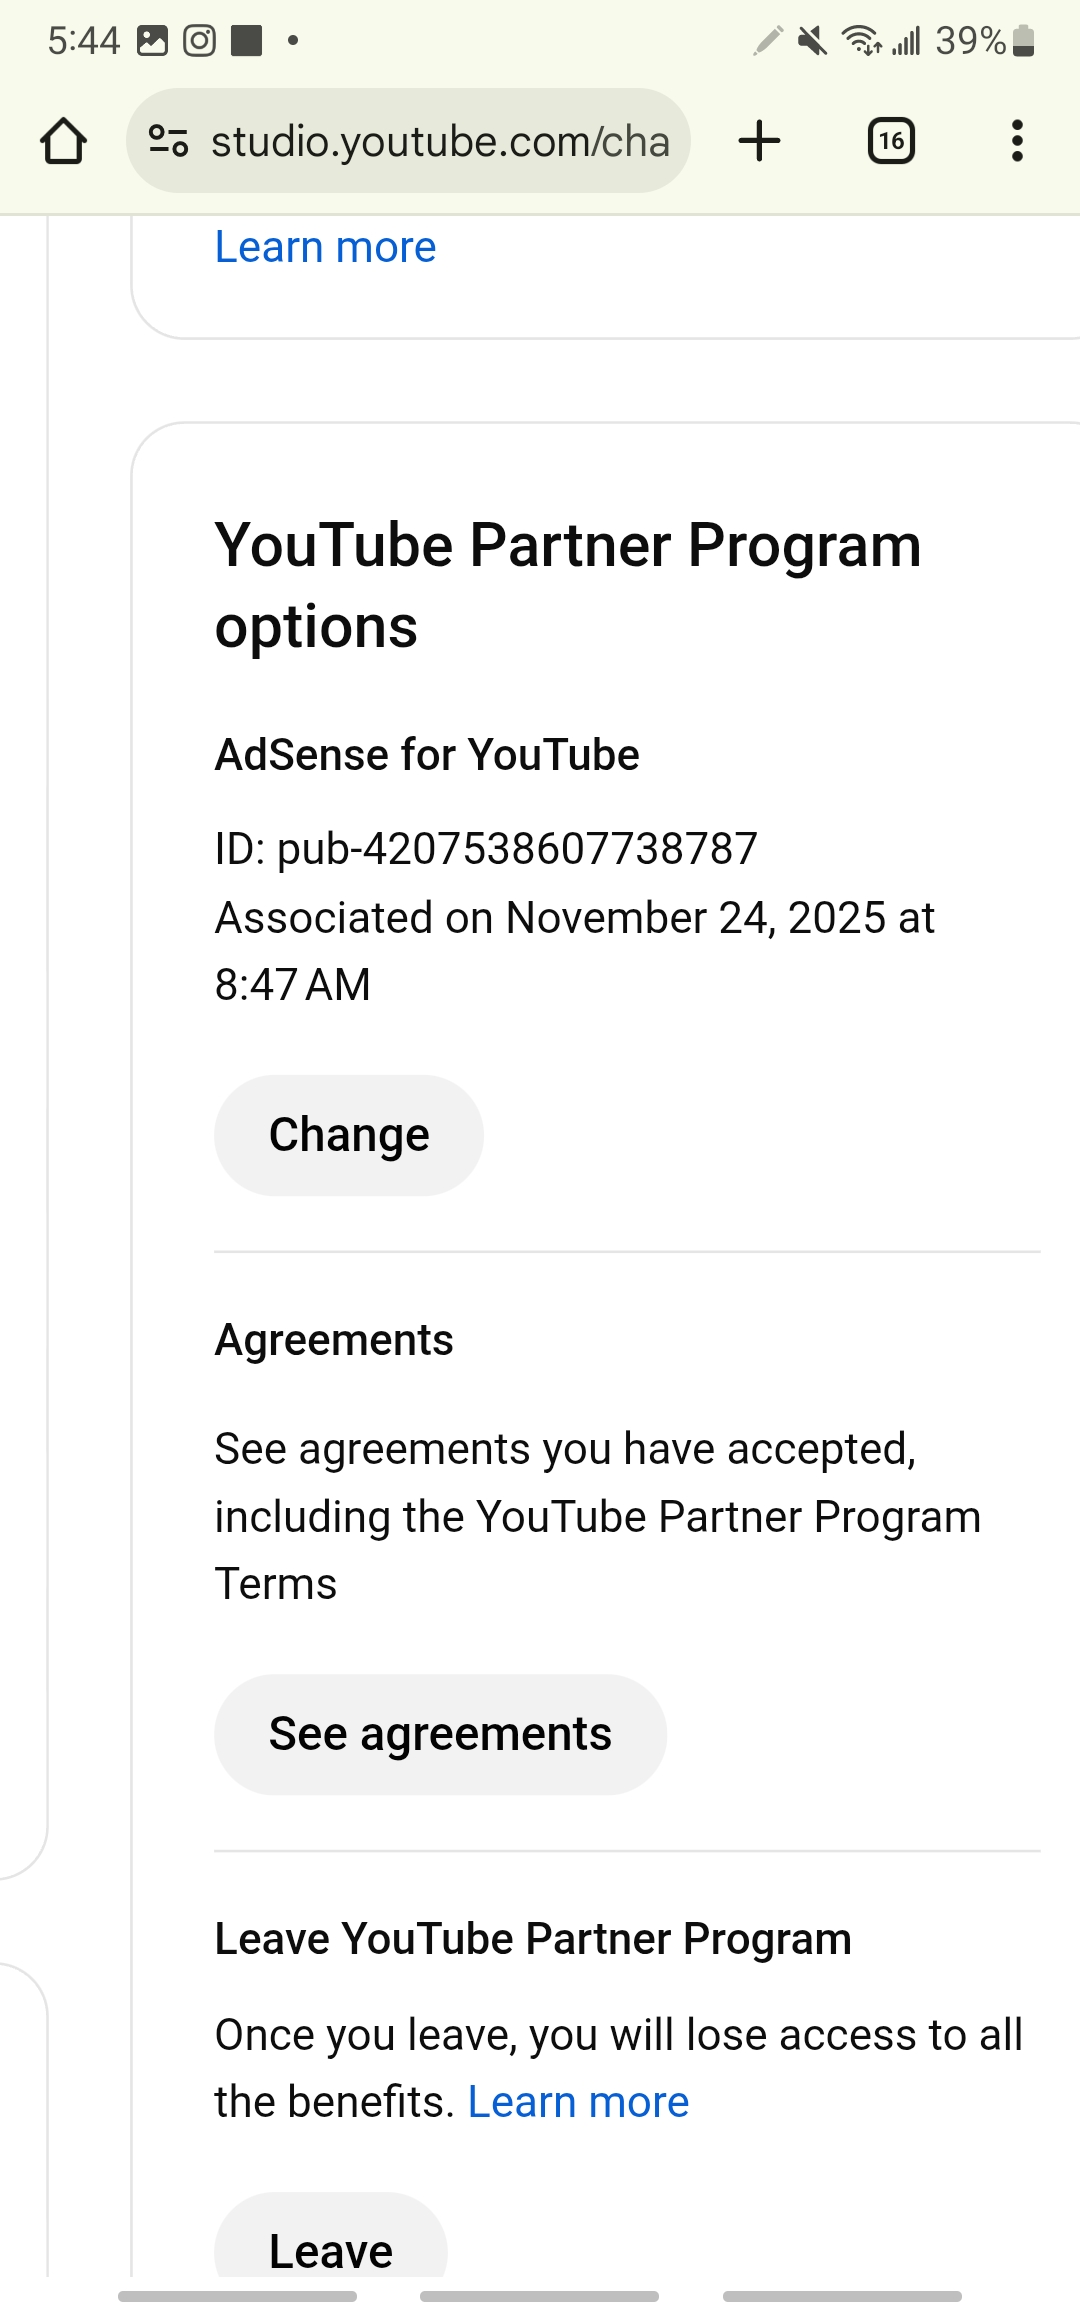Tap the Wi-Fi icon in the status bar
1080x2316 pixels.
pyautogui.click(x=860, y=41)
